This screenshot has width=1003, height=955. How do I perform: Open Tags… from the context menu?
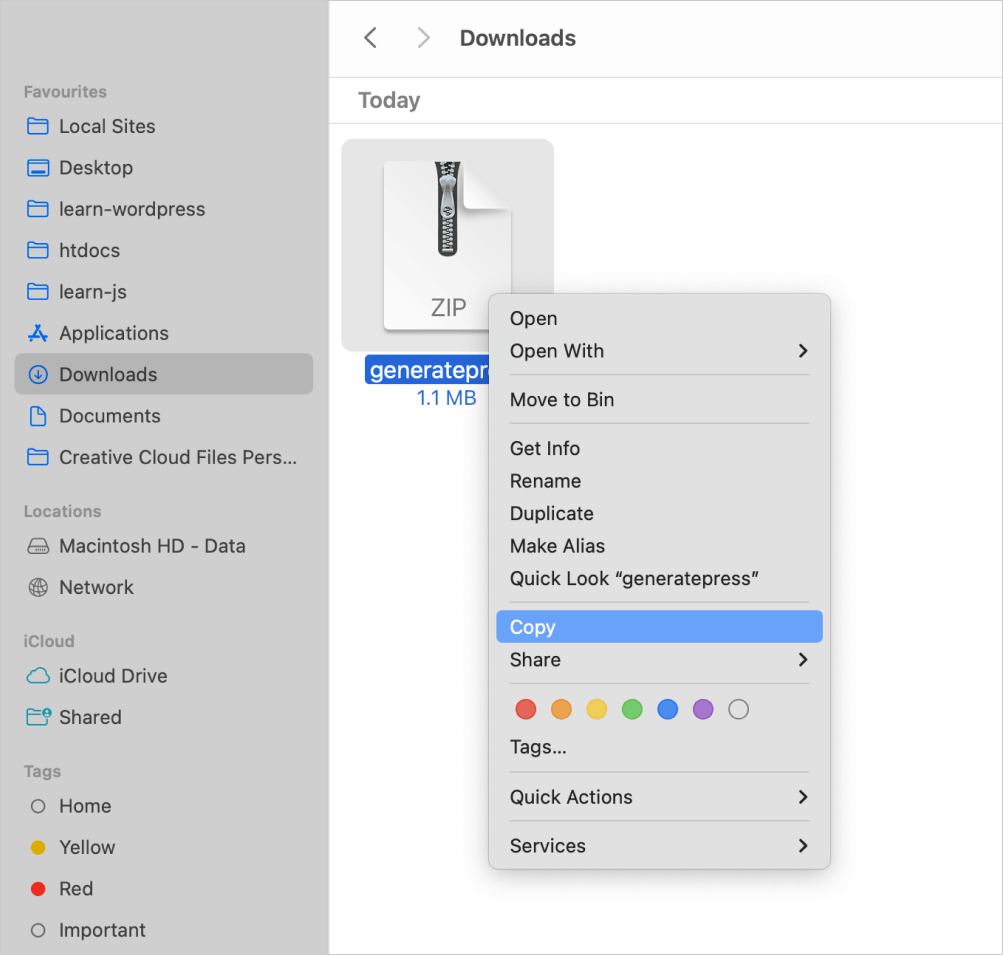point(659,747)
